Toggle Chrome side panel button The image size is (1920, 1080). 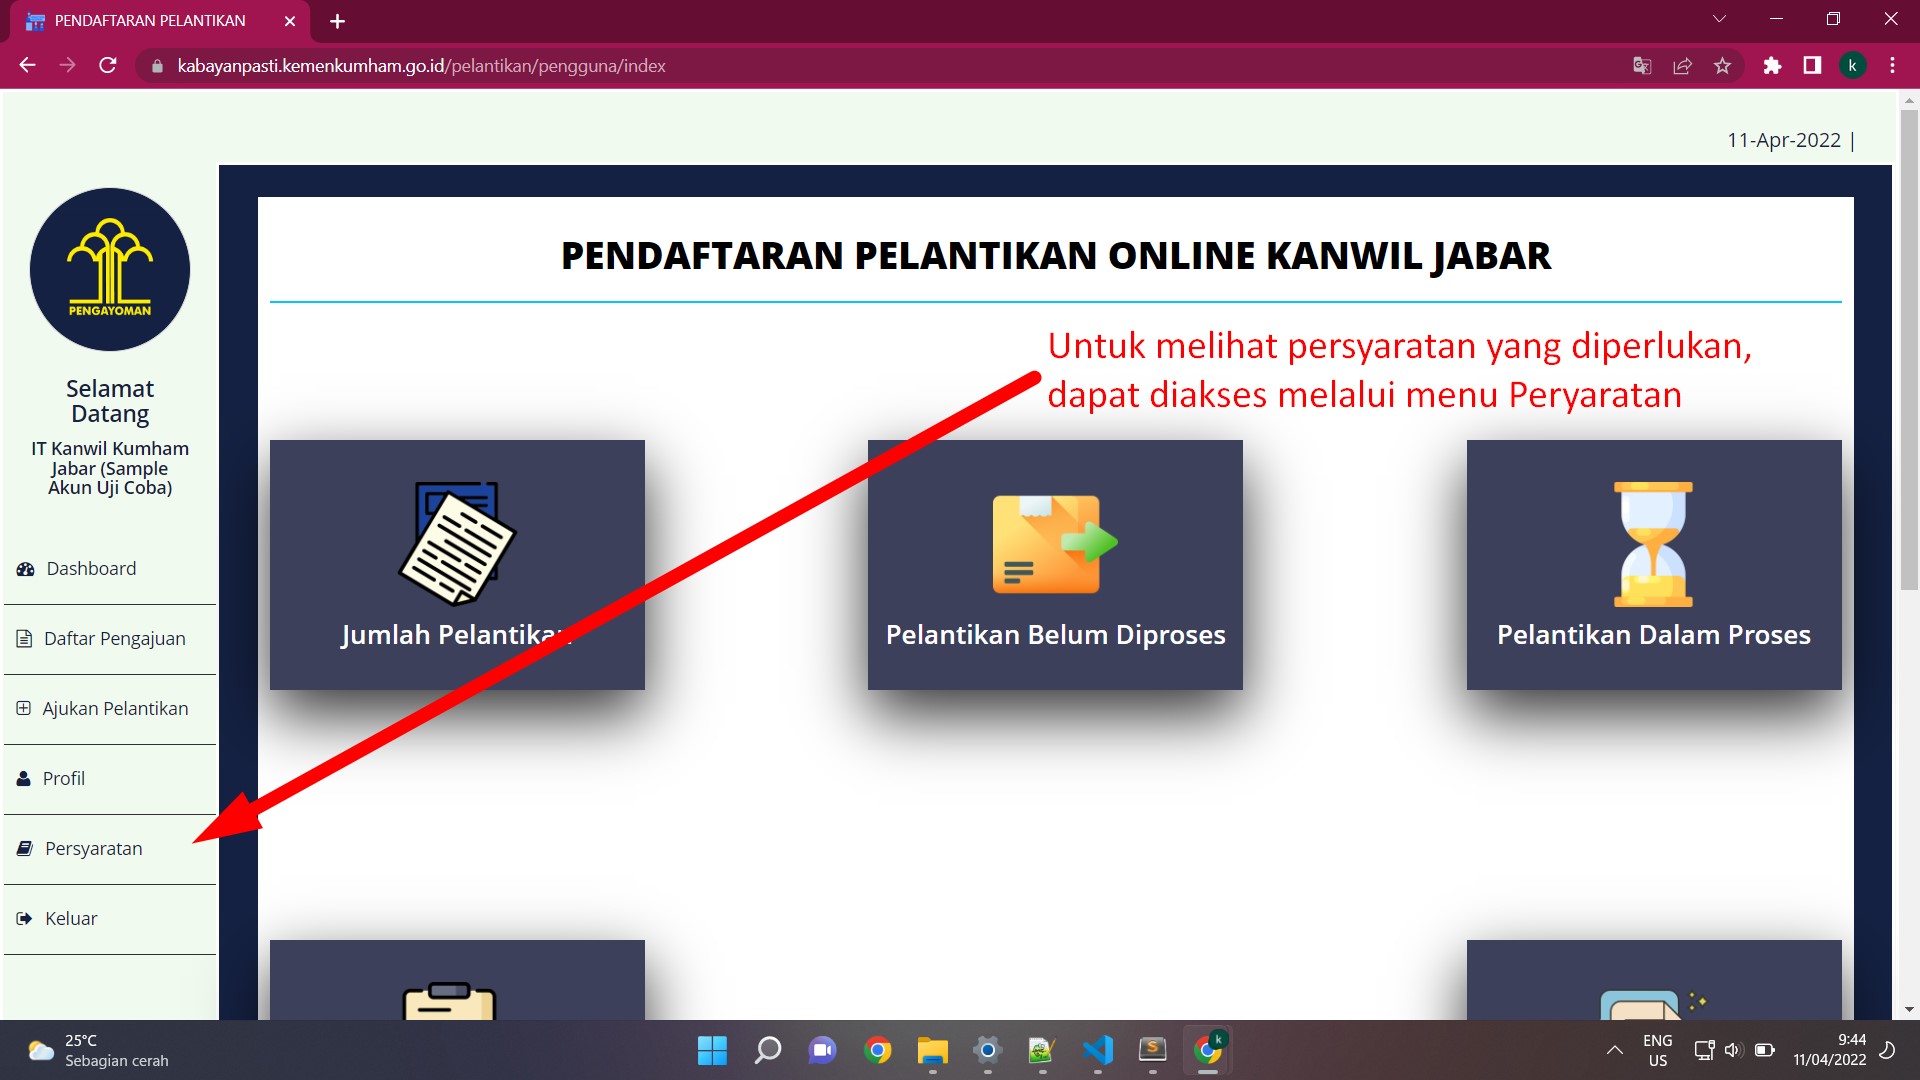tap(1812, 66)
